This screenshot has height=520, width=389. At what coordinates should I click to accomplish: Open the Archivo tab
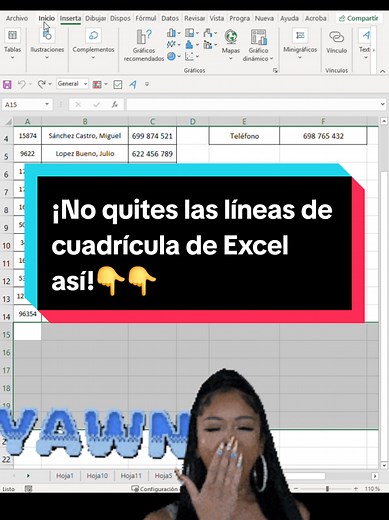pyautogui.click(x=17, y=19)
